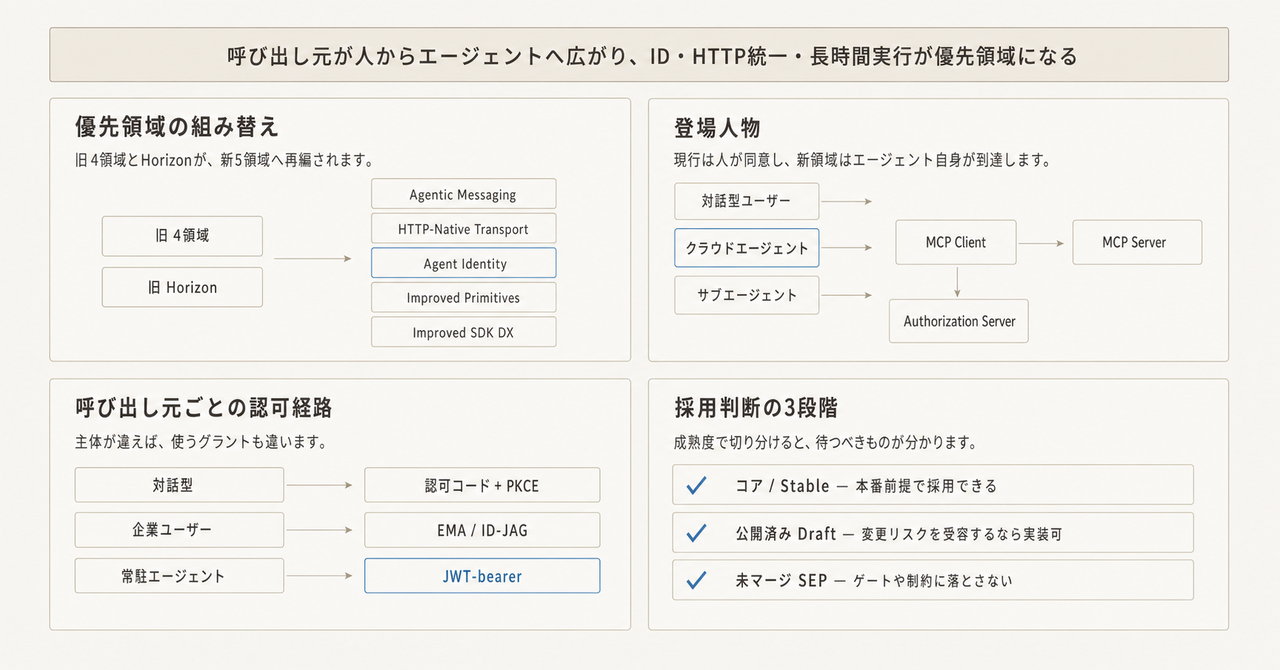Image resolution: width=1280 pixels, height=670 pixels.
Task: Click the checkmark beside コア / Stable
Action: click(697, 485)
